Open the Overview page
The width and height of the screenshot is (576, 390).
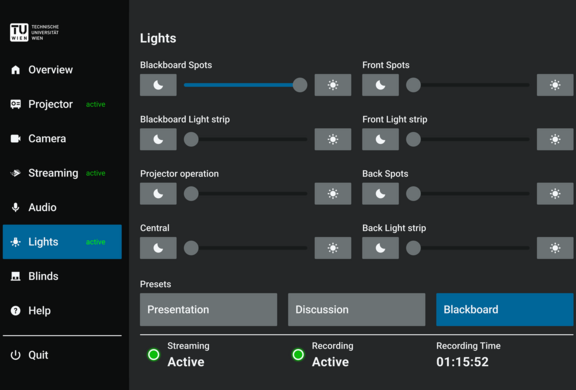(x=62, y=70)
